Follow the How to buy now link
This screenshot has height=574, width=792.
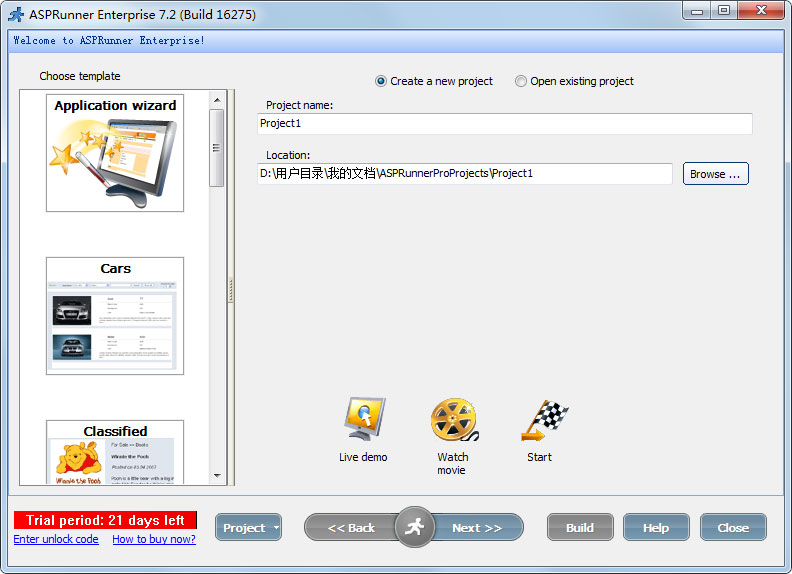(154, 540)
